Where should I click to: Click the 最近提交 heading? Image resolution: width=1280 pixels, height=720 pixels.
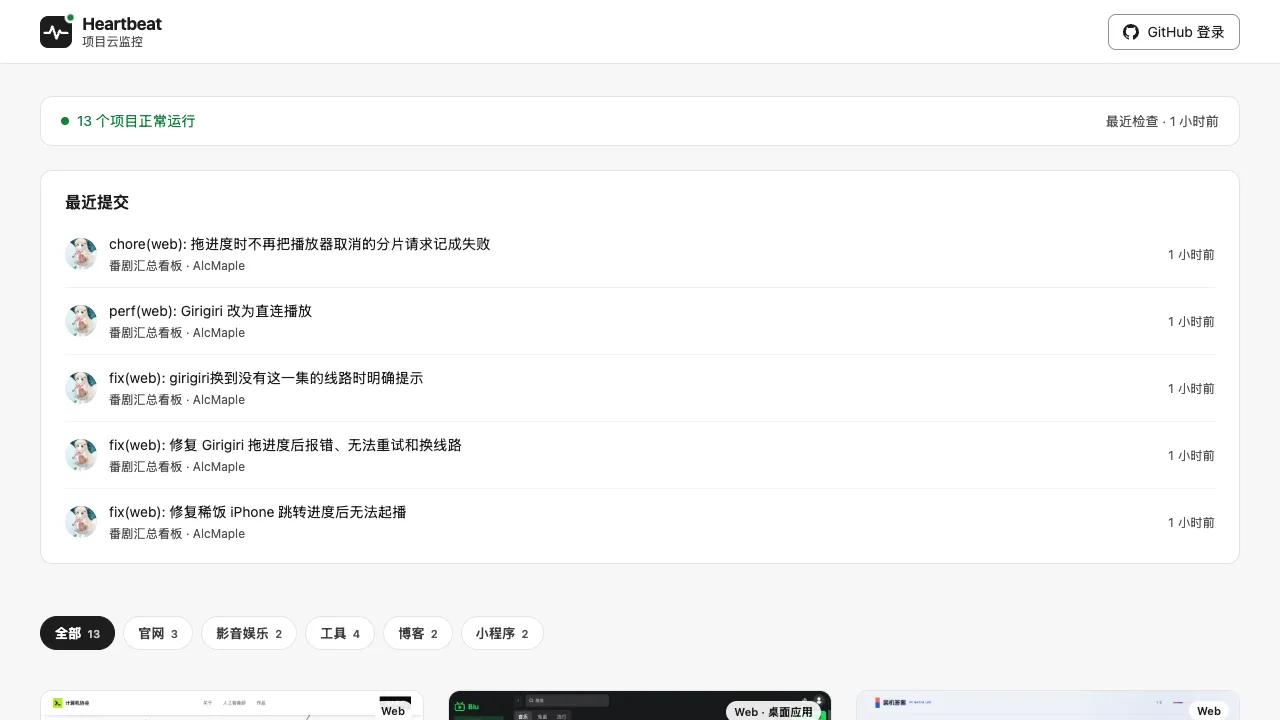pyautogui.click(x=97, y=202)
